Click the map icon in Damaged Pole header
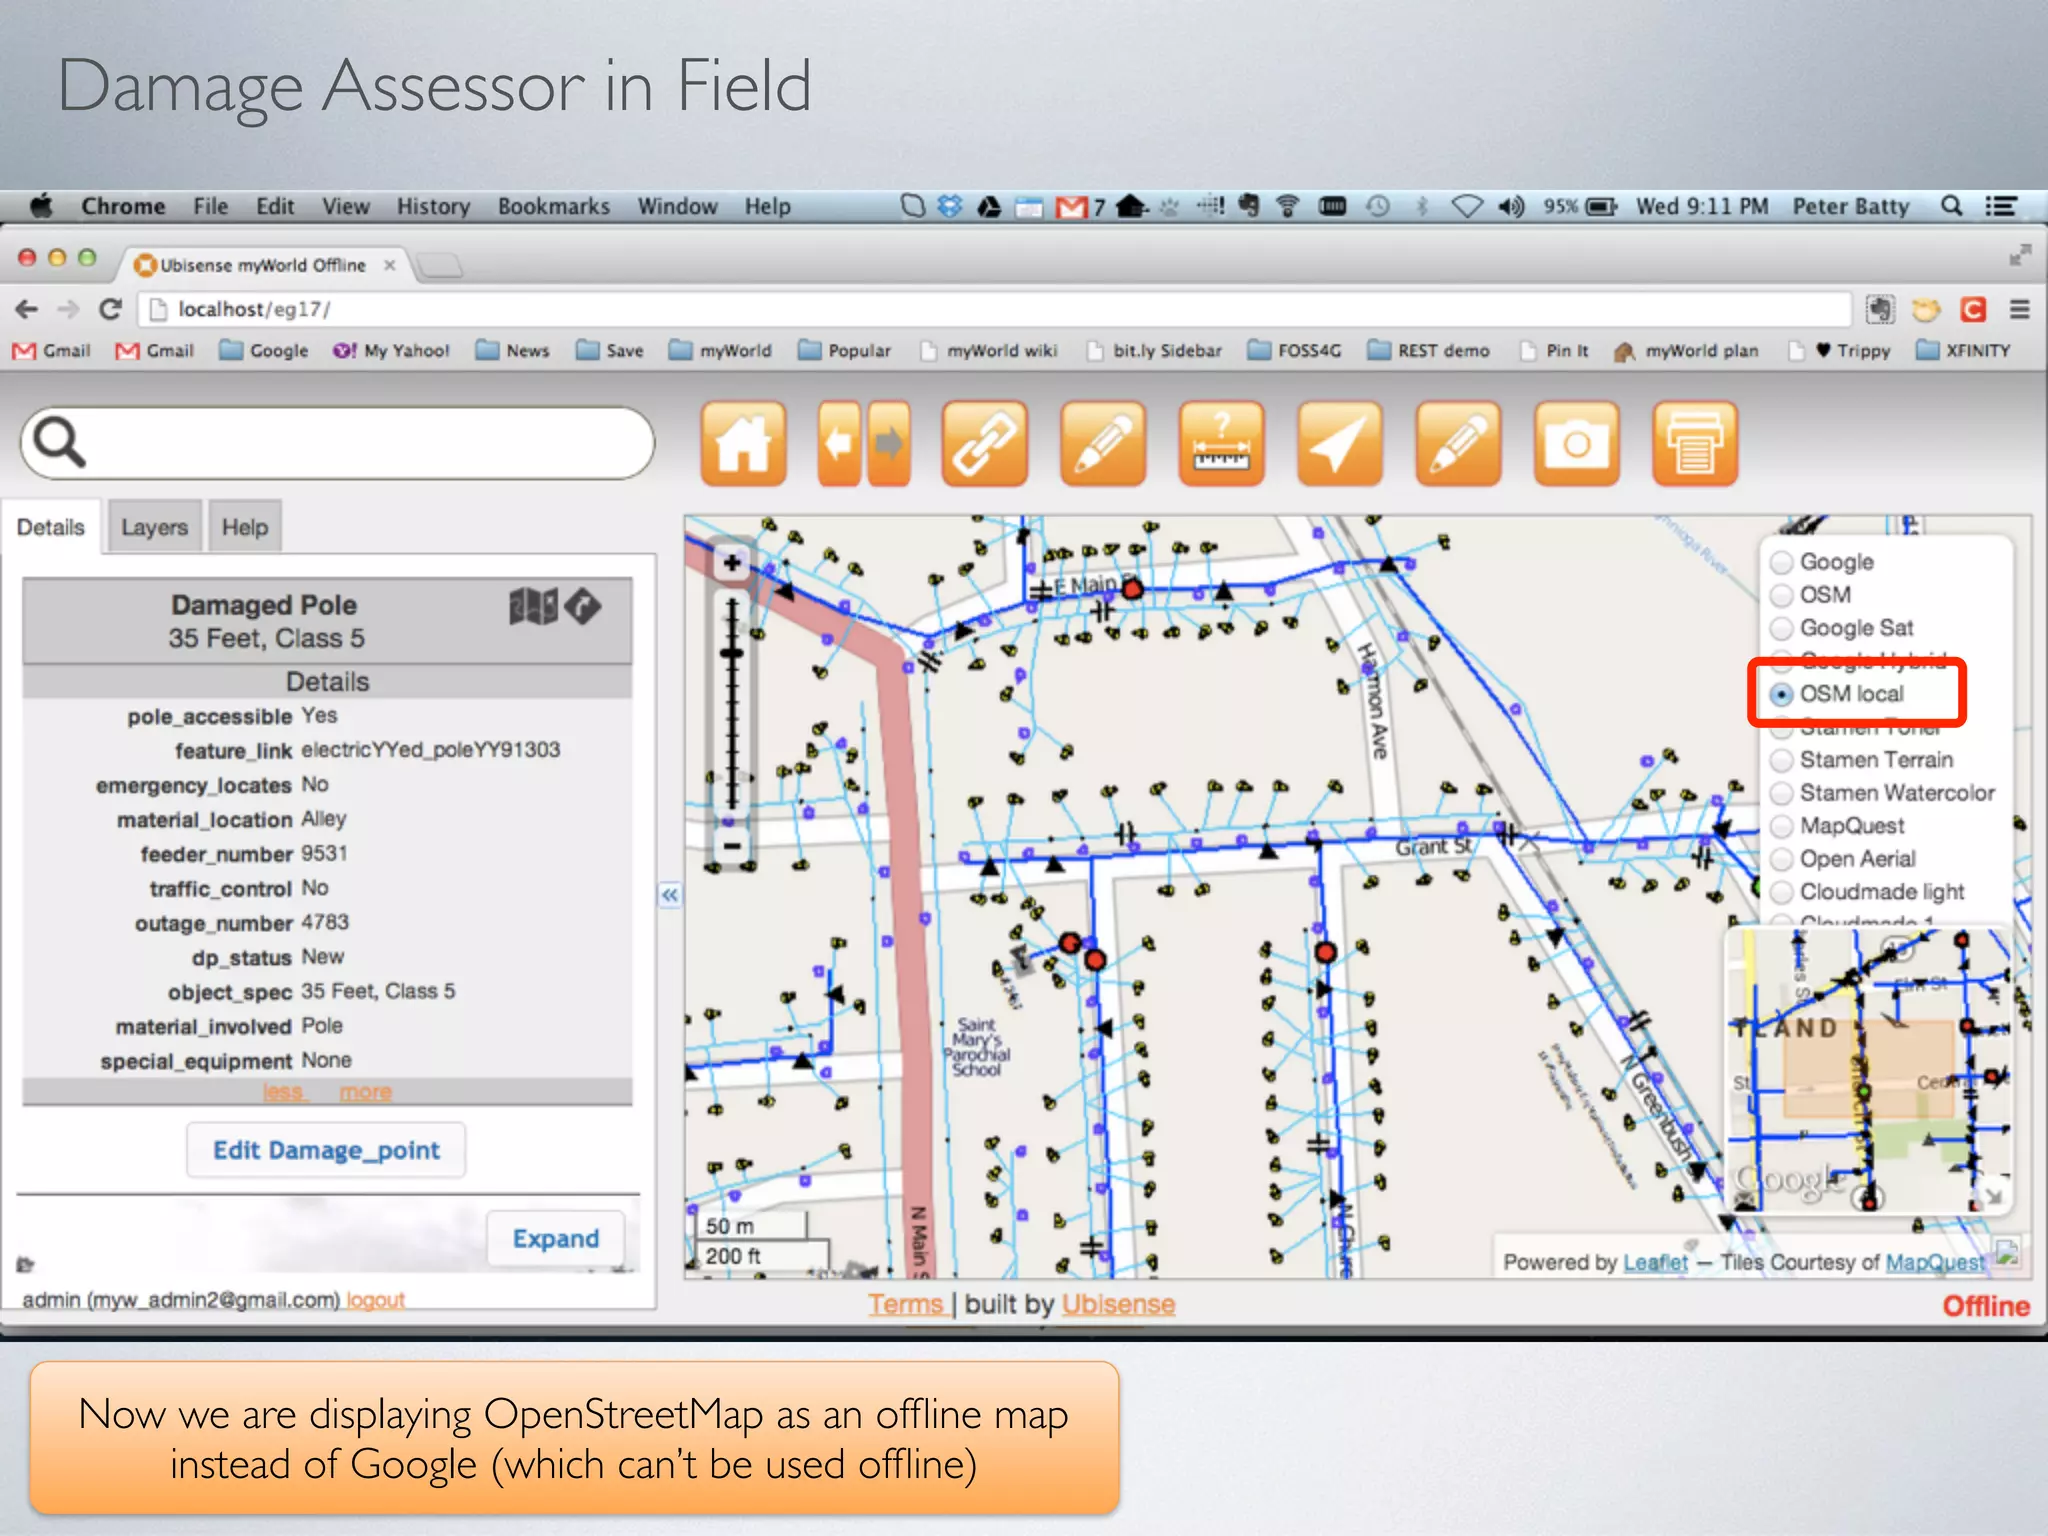Screen dimensions: 2048x1536 [x=533, y=606]
